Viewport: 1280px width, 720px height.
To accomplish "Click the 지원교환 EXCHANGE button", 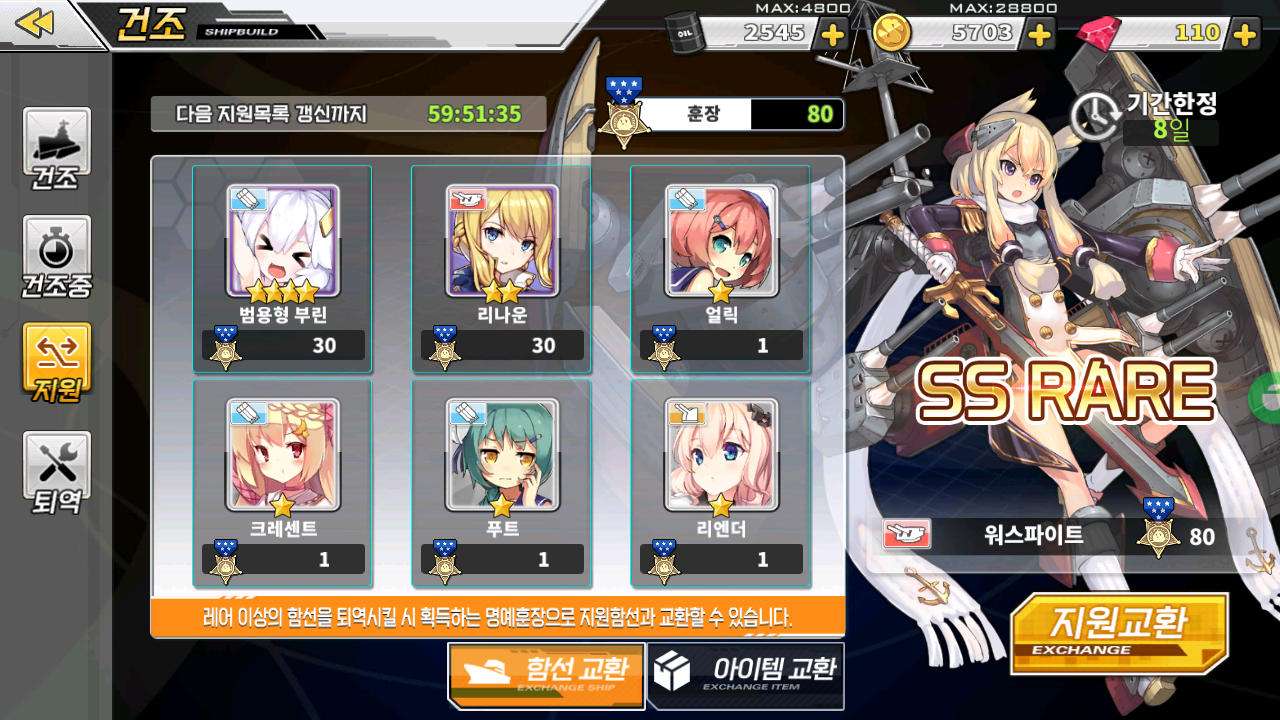I will coord(1119,633).
